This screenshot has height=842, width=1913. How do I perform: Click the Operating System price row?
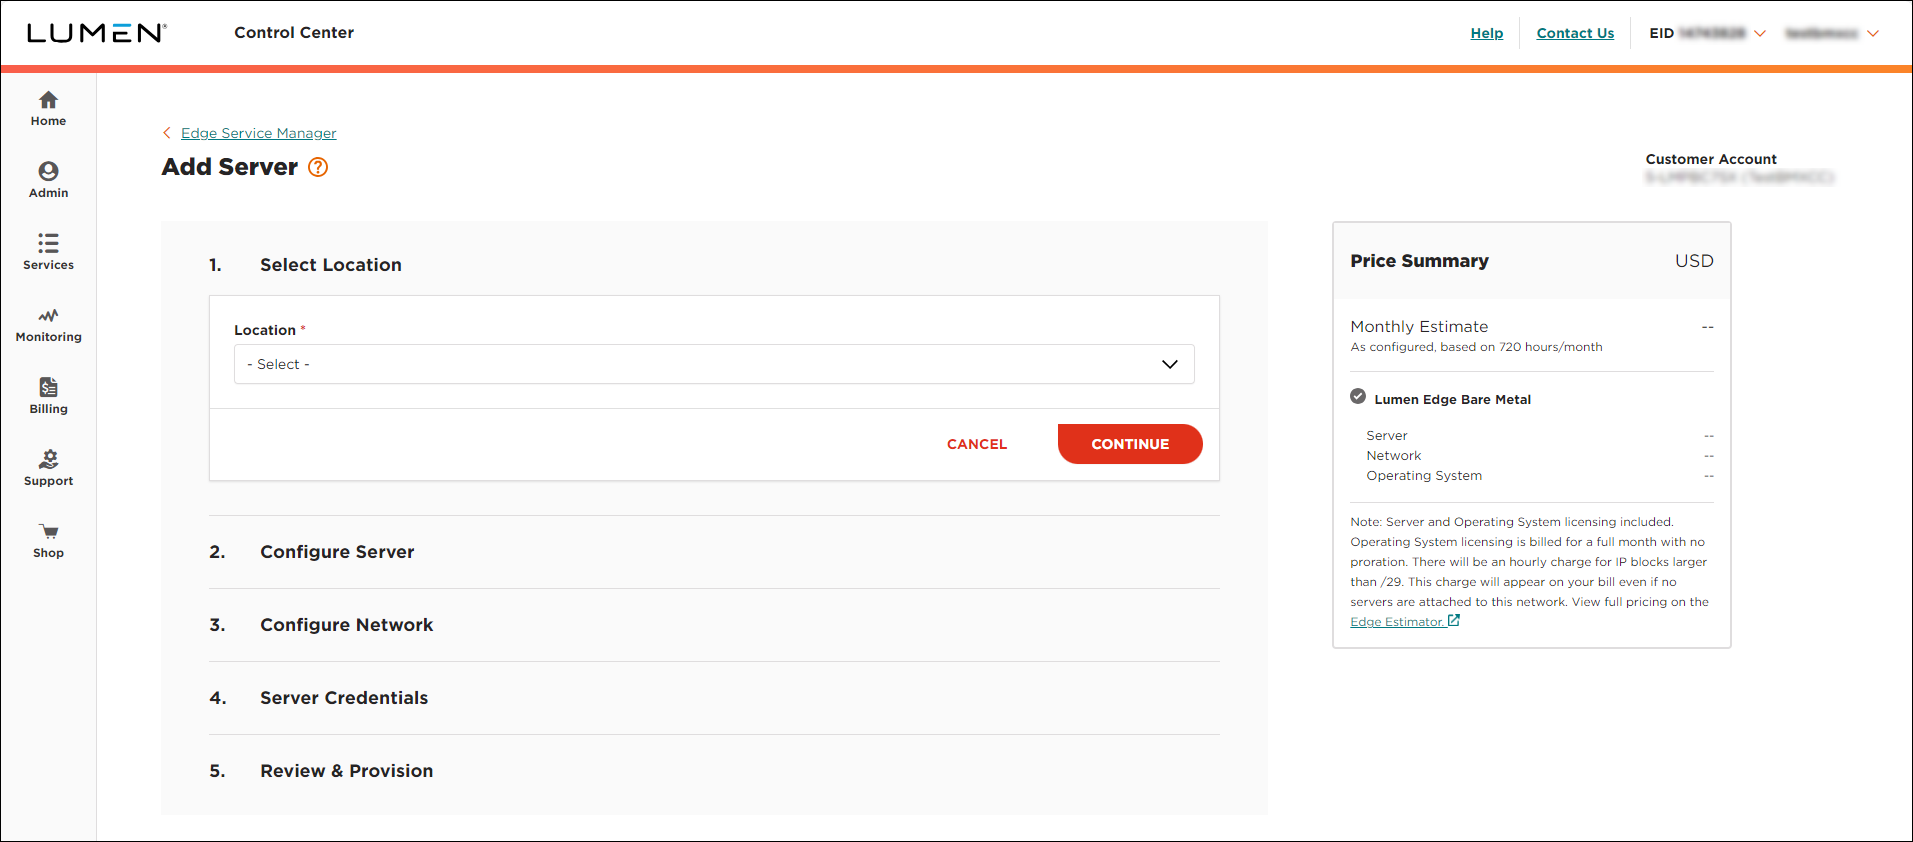click(1540, 476)
